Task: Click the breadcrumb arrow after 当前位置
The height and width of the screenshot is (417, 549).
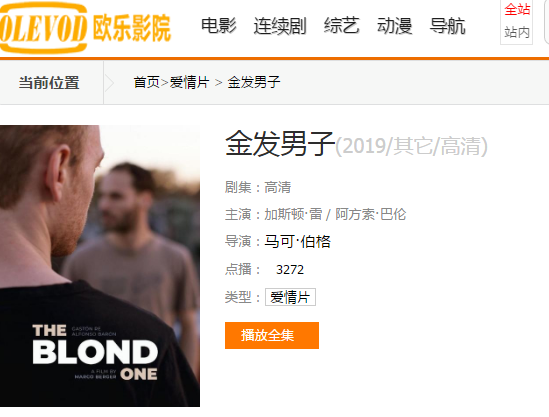Action: (x=109, y=83)
